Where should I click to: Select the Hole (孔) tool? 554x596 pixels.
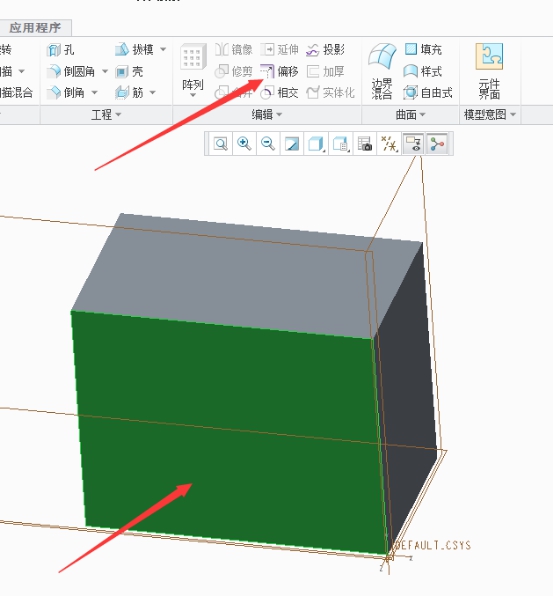[60, 49]
